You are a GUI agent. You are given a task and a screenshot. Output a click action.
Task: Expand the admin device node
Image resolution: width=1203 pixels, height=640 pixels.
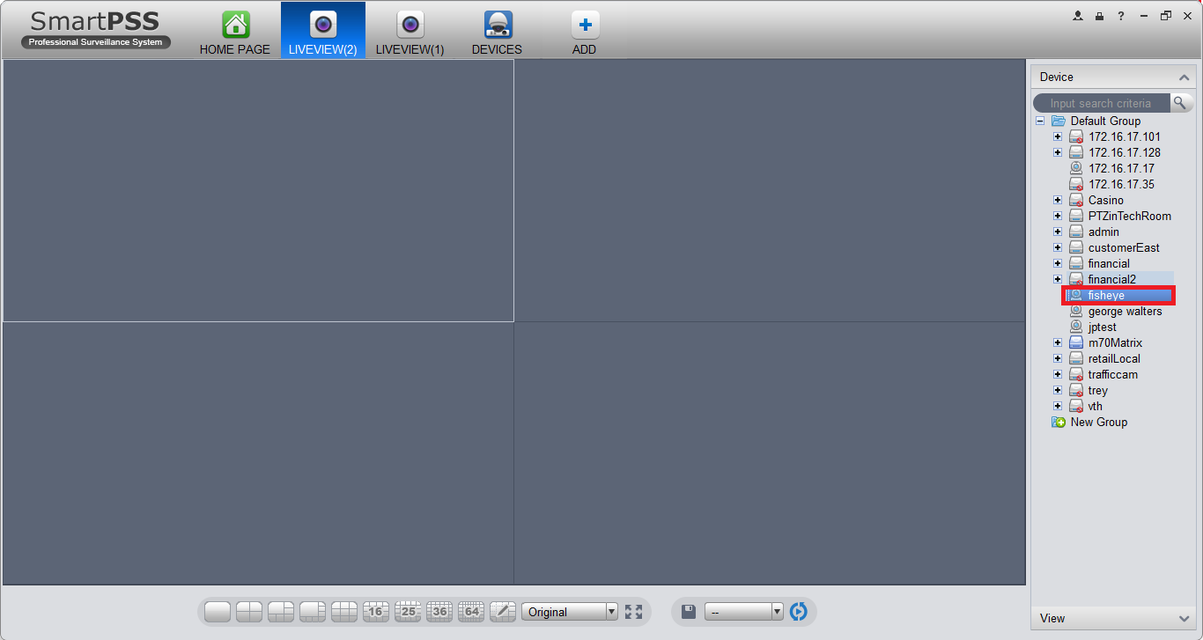(x=1058, y=232)
